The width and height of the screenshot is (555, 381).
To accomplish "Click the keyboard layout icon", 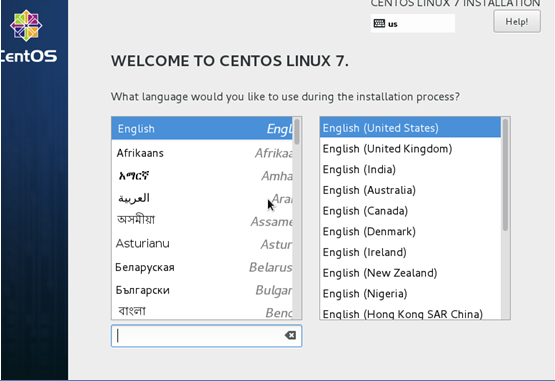I will (x=379, y=23).
